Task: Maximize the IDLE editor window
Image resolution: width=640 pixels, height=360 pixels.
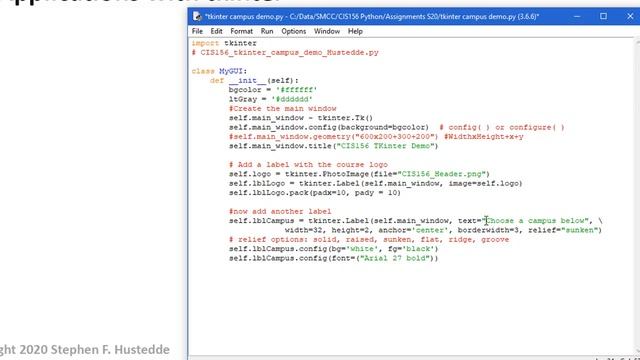Action: [x=603, y=16]
